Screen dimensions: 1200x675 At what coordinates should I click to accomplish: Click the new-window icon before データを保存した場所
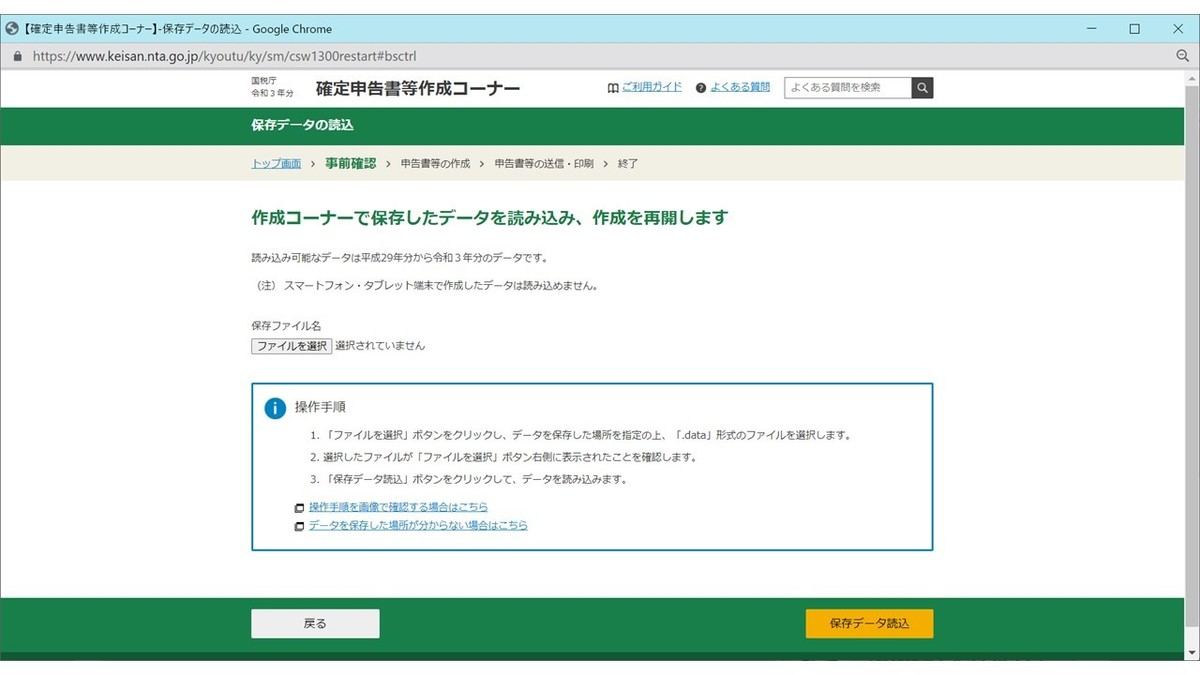pos(299,526)
